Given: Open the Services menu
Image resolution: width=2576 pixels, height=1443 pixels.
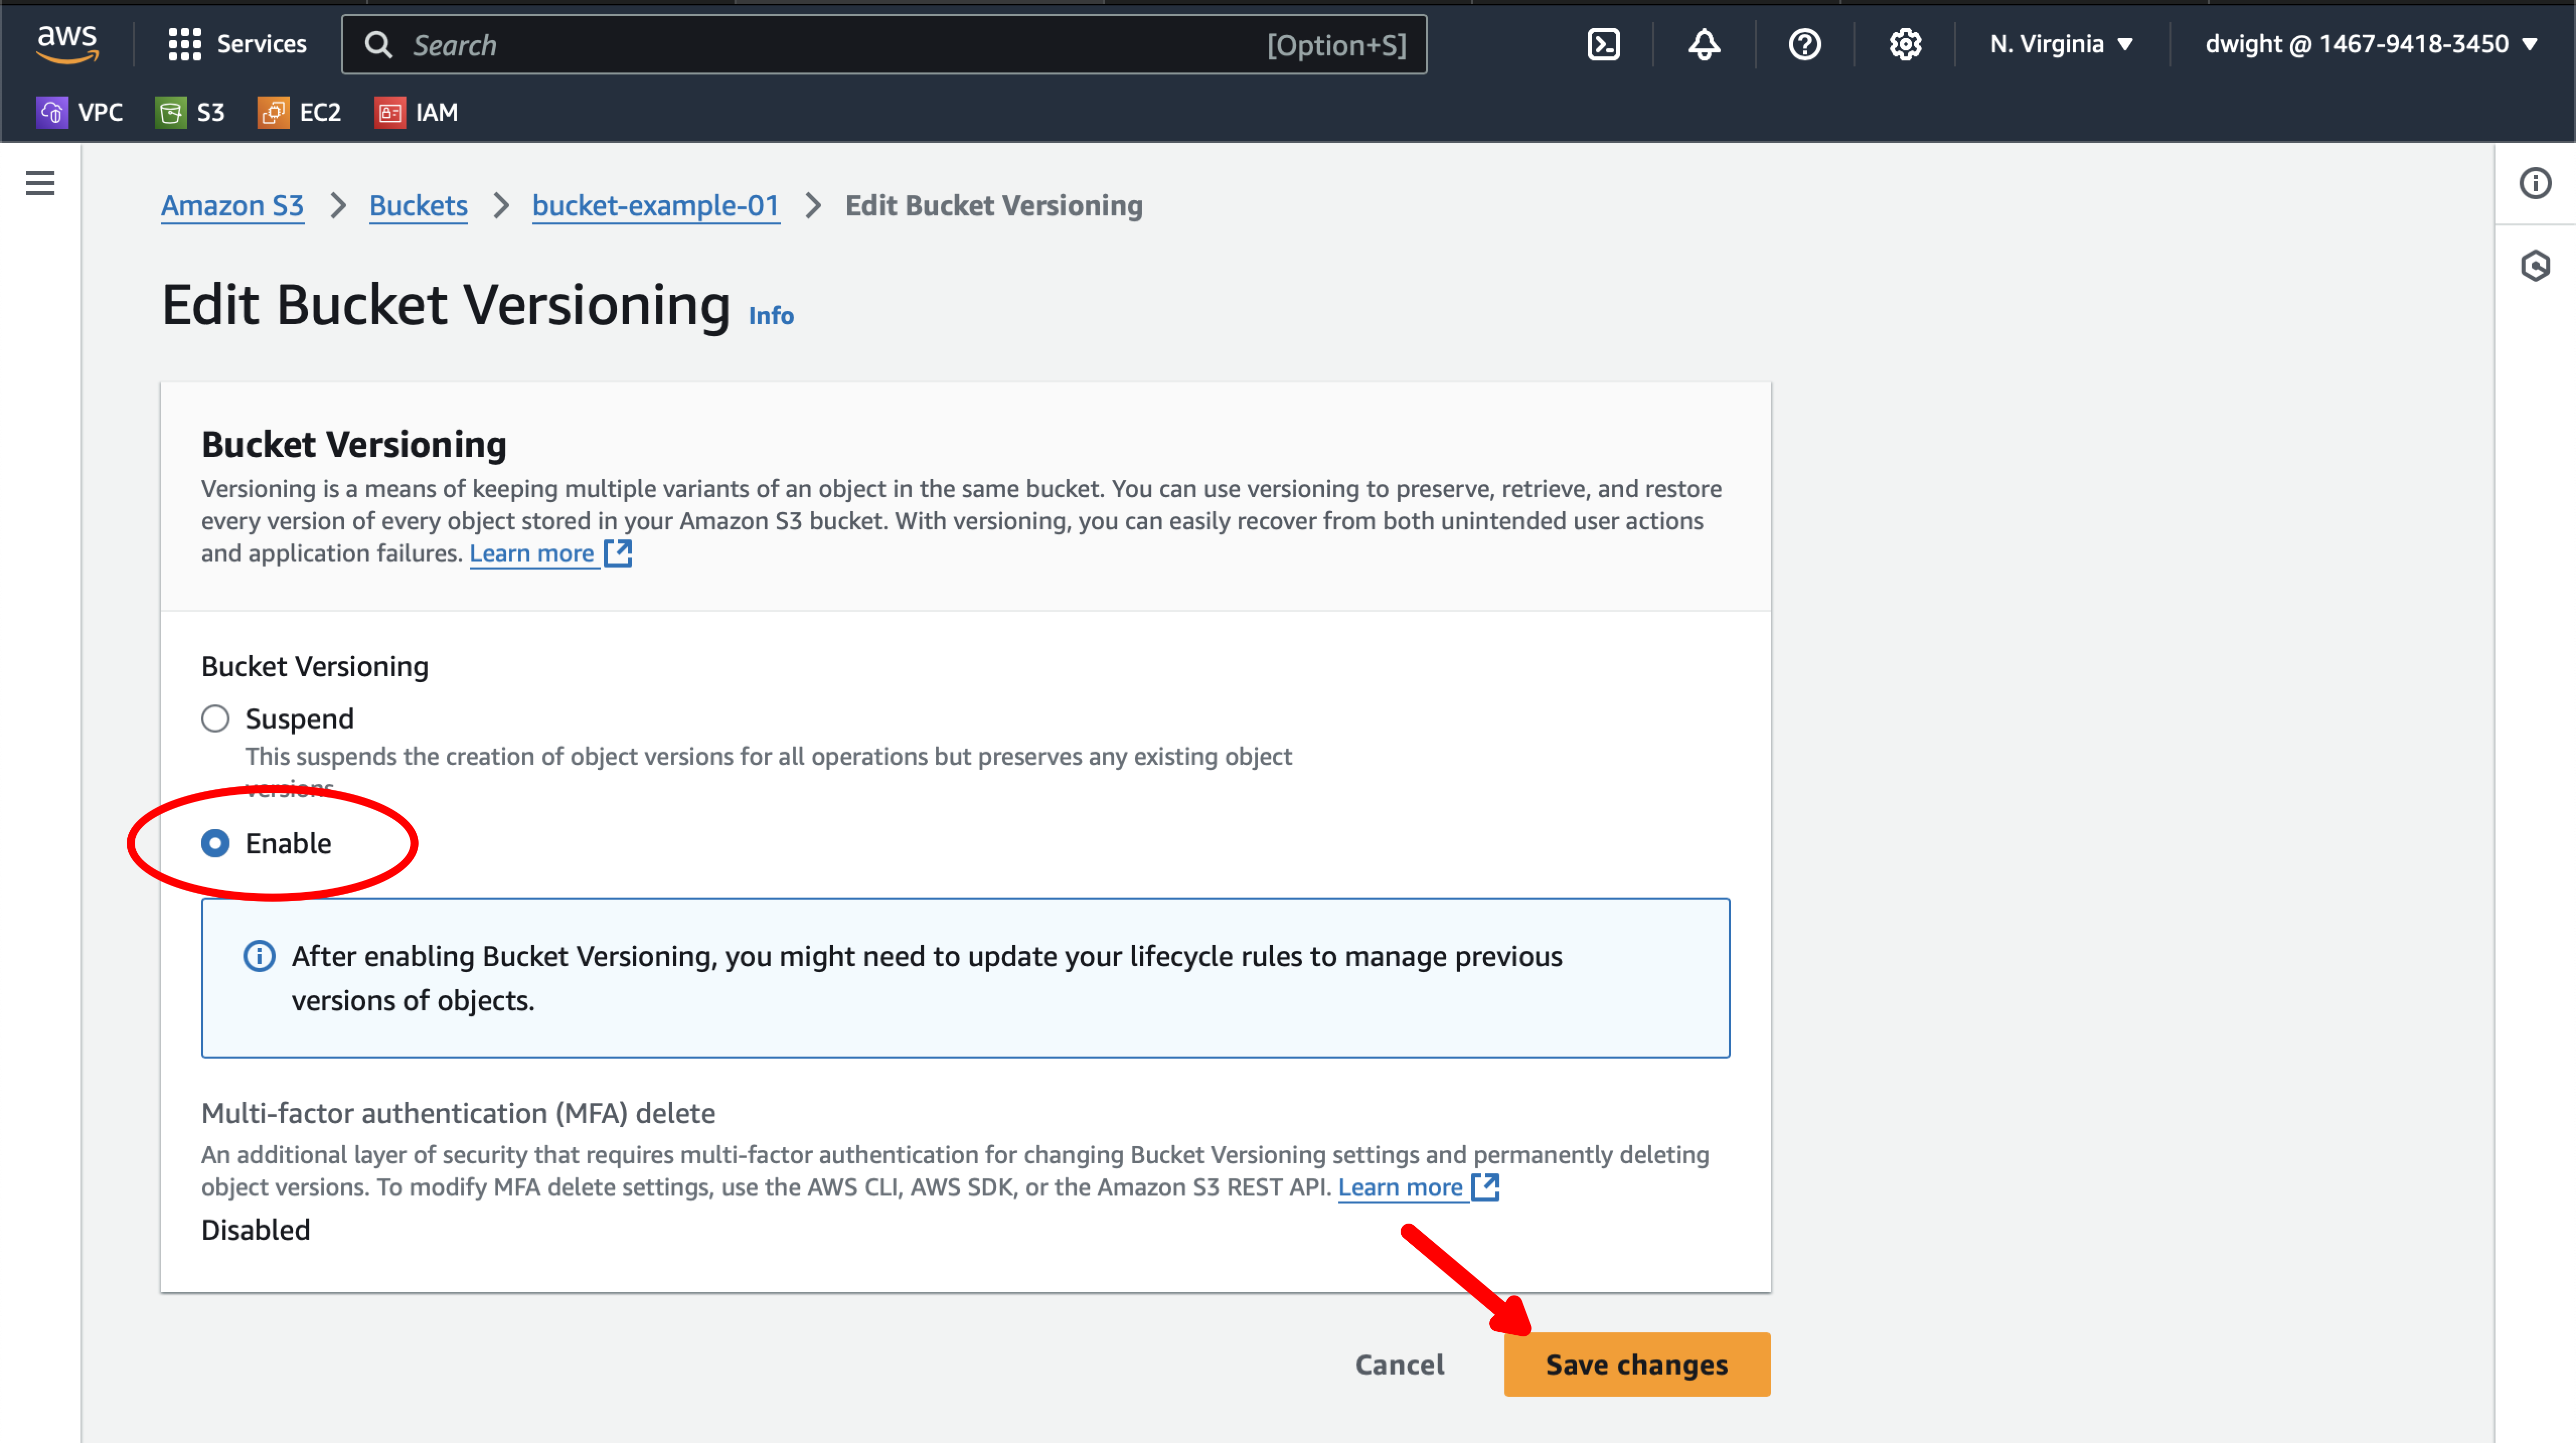Looking at the screenshot, I should click(x=237, y=44).
